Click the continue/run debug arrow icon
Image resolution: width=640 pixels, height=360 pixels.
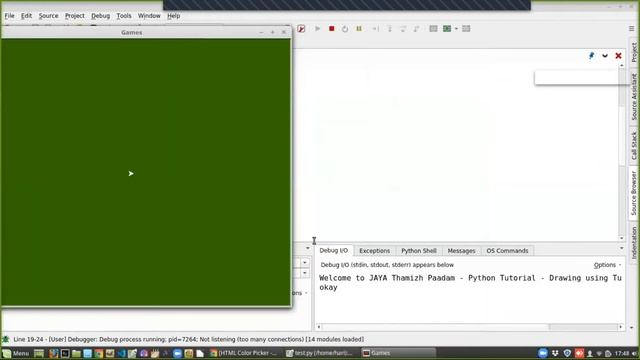tap(318, 29)
